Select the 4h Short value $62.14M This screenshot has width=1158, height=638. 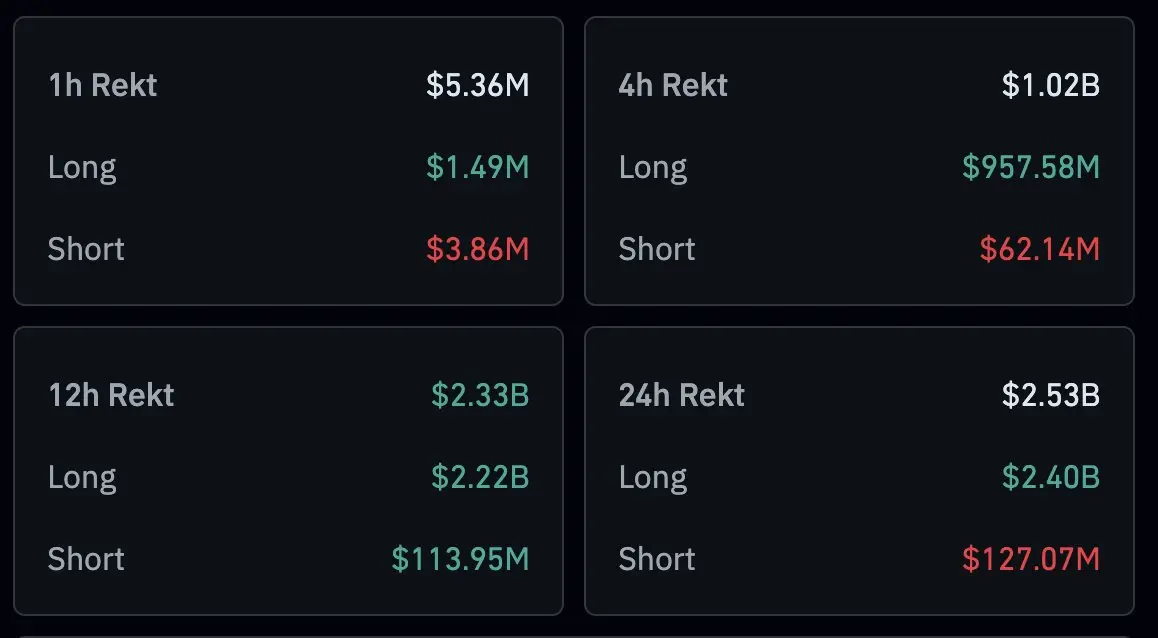coord(1039,248)
